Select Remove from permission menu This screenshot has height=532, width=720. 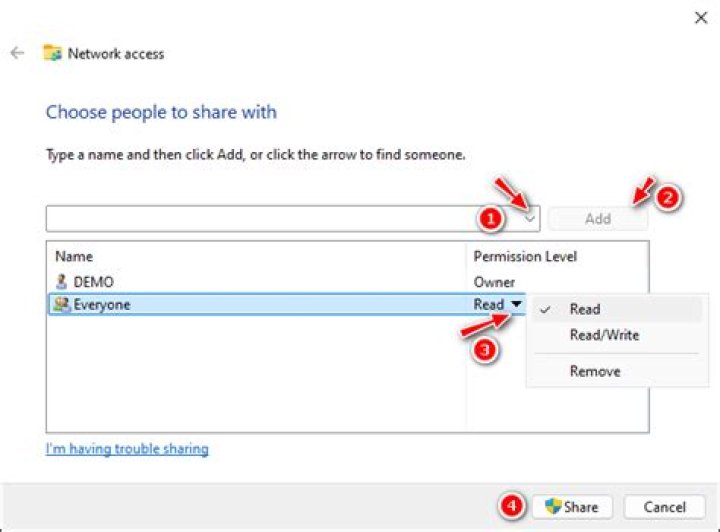(x=595, y=371)
